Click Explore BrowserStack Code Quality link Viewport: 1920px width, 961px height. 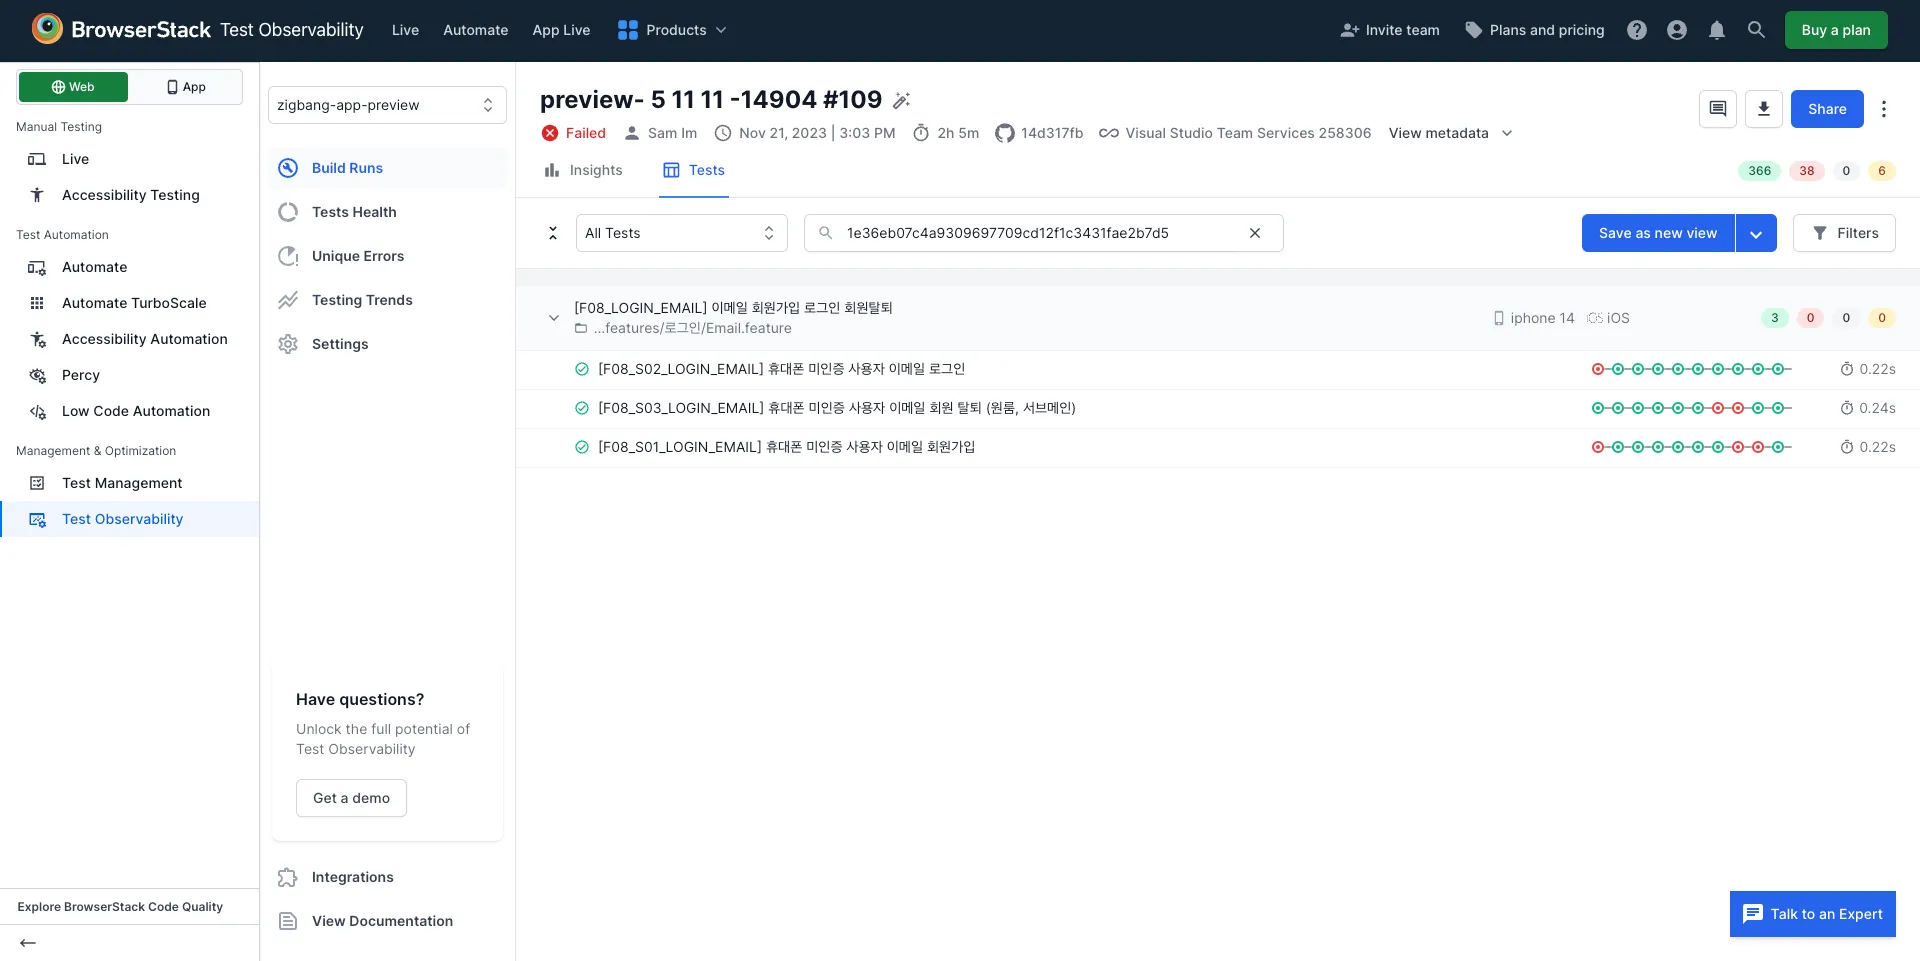point(120,907)
